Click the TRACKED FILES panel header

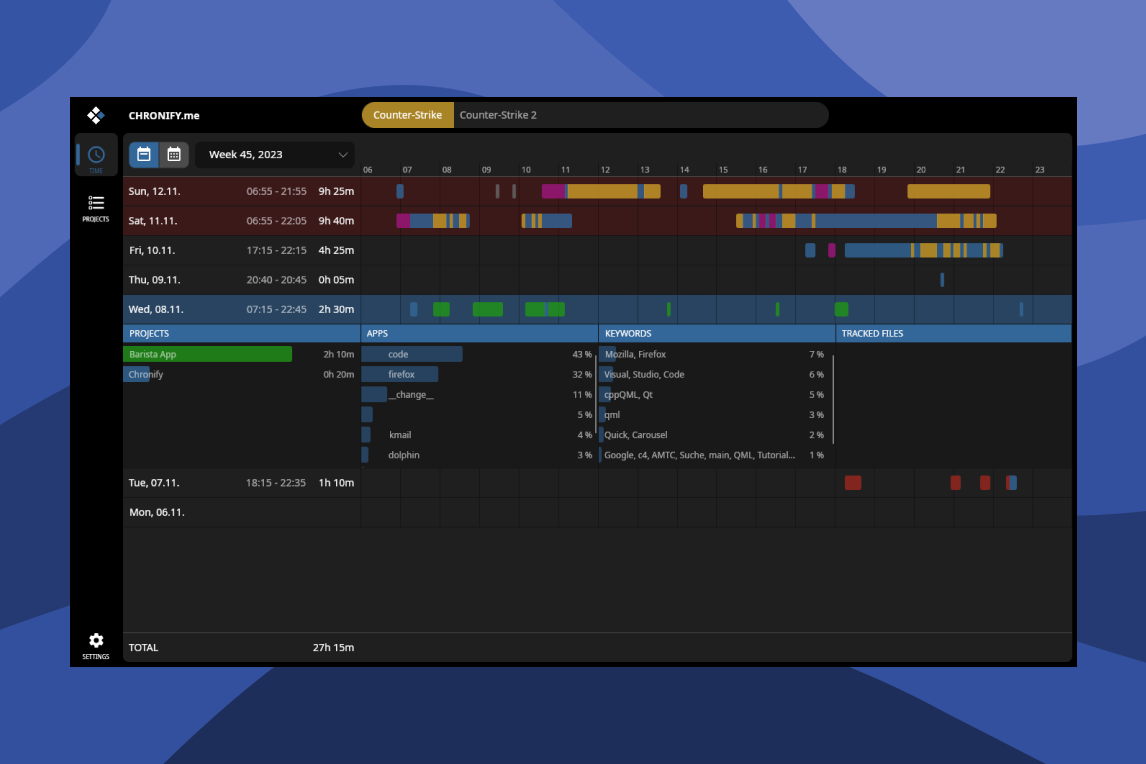tap(869, 333)
